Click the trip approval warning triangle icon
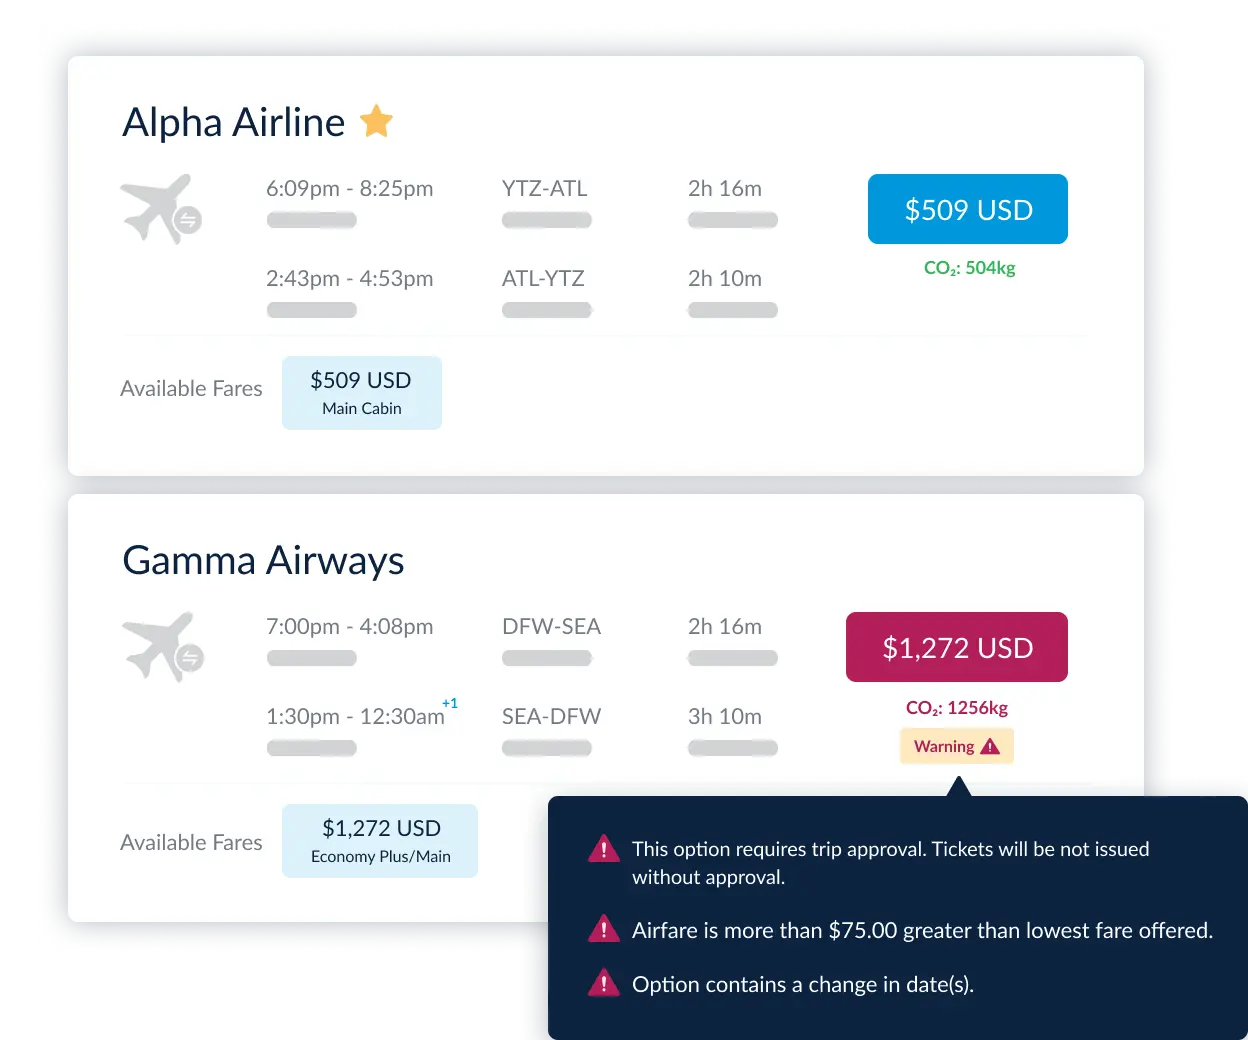This screenshot has width=1248, height=1040. point(604,849)
